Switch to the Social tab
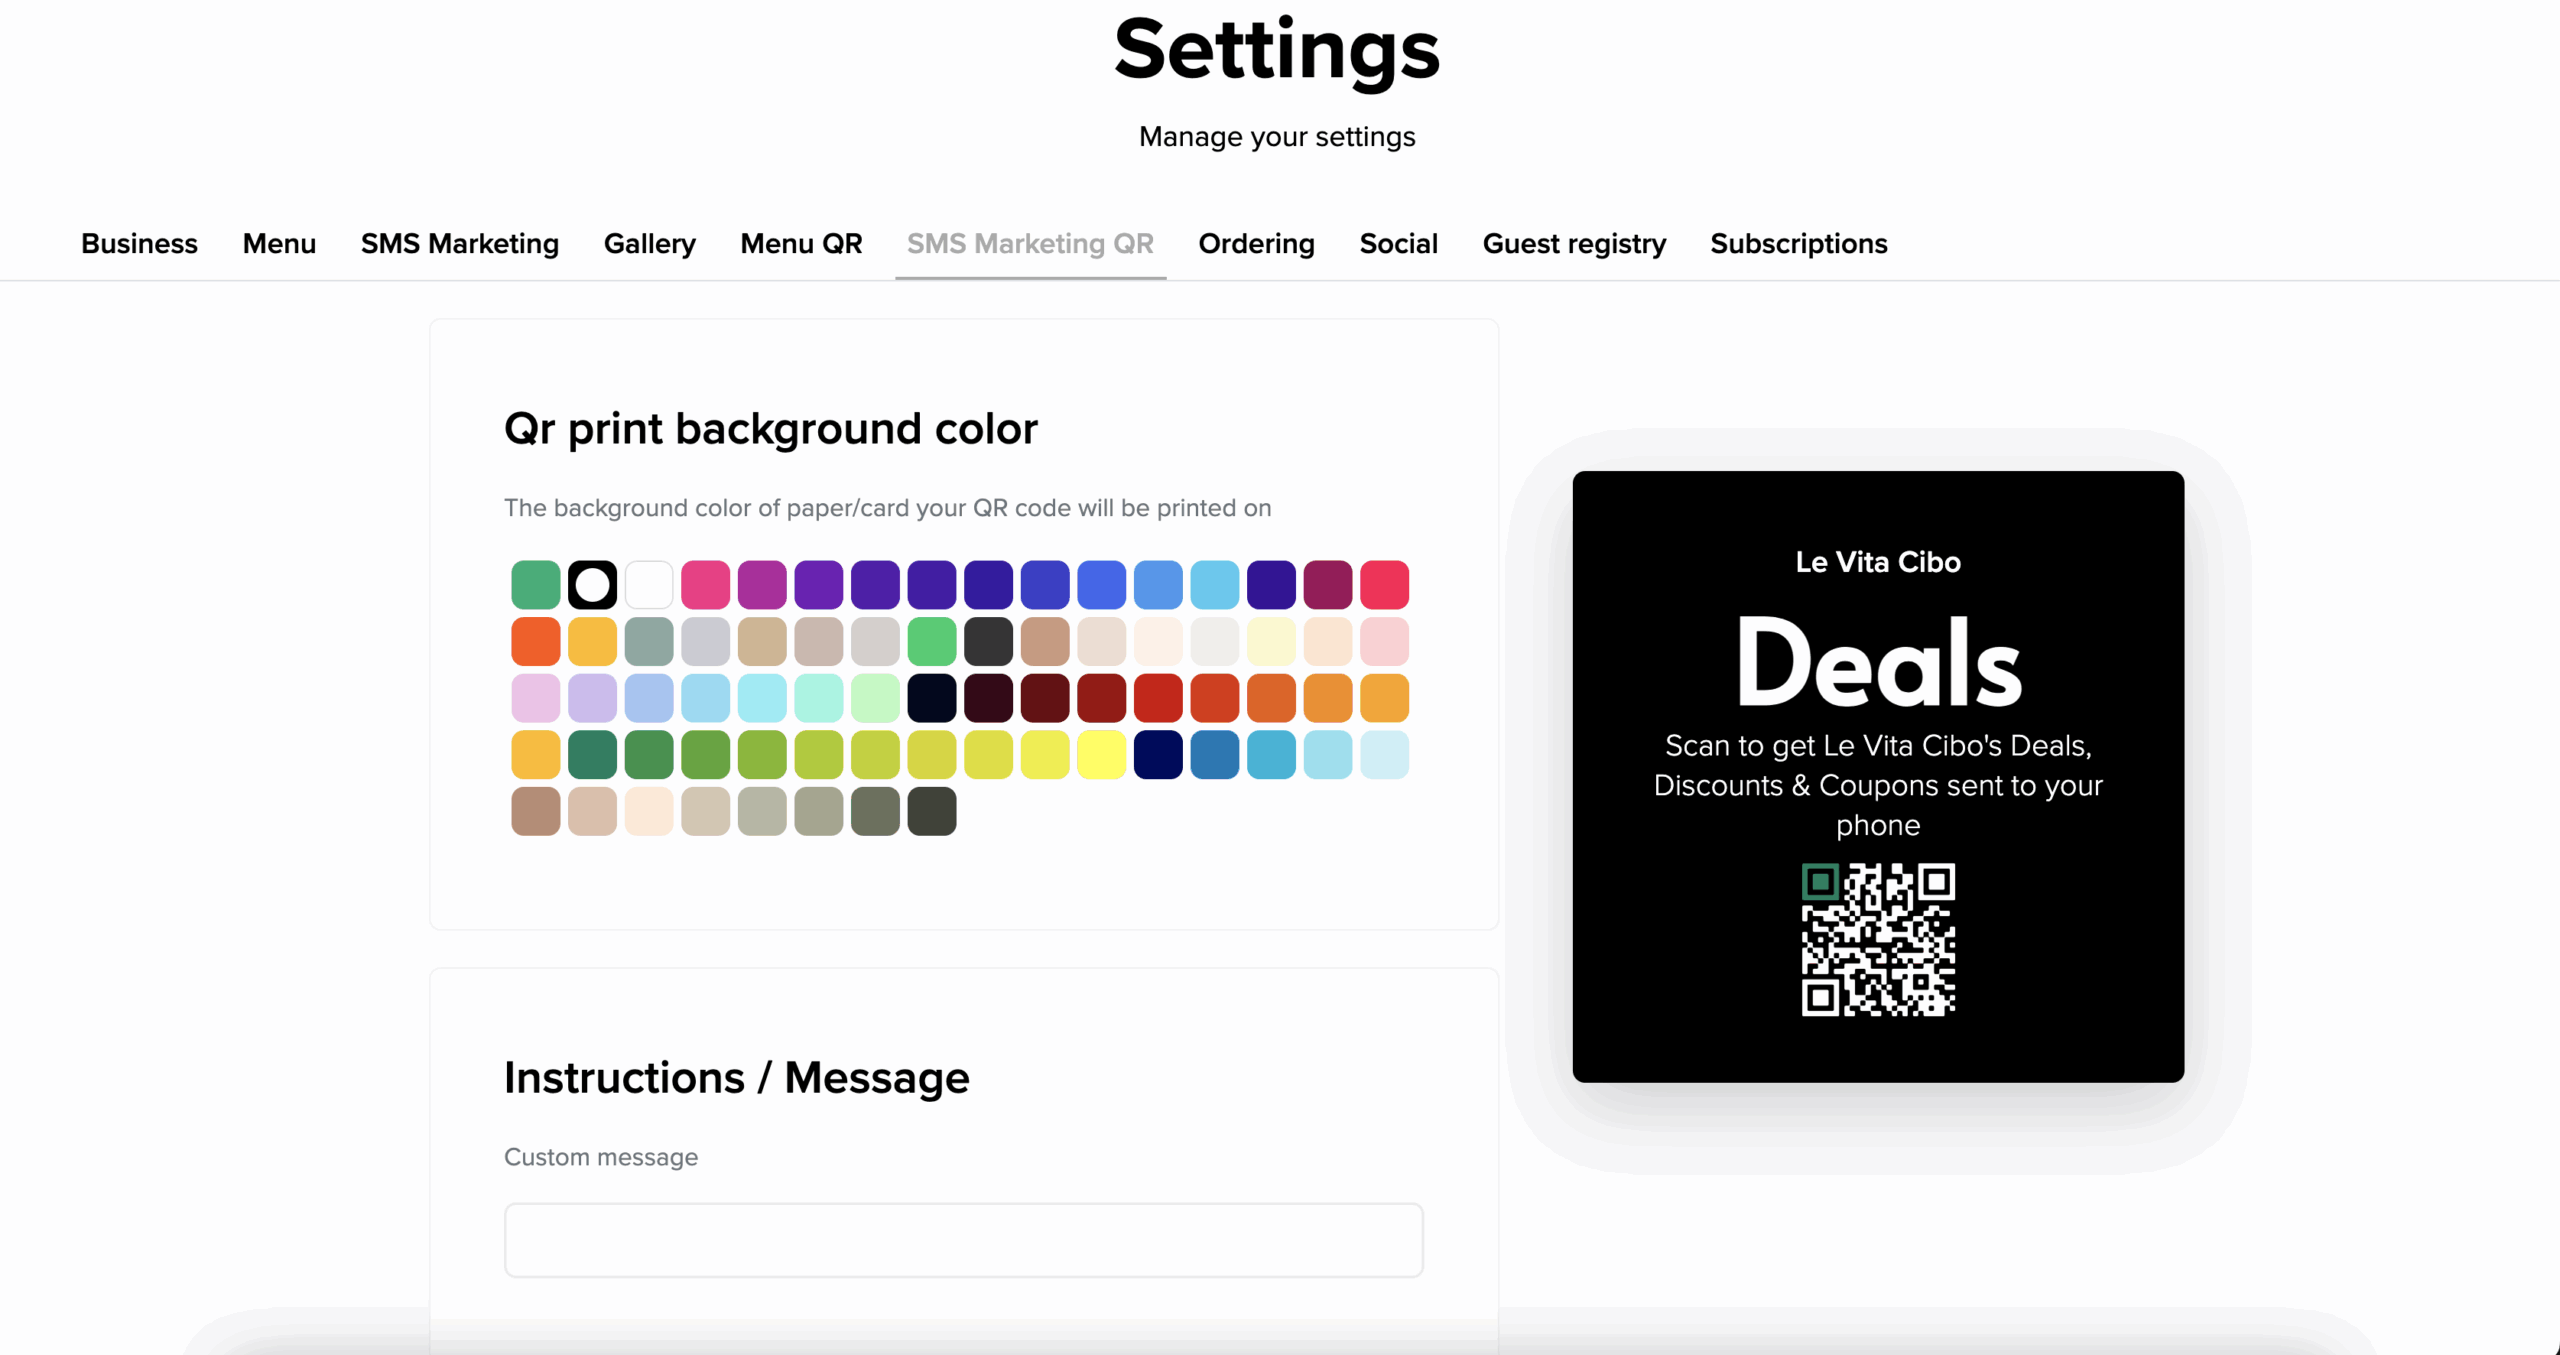Image resolution: width=2560 pixels, height=1355 pixels. pyautogui.click(x=1399, y=243)
